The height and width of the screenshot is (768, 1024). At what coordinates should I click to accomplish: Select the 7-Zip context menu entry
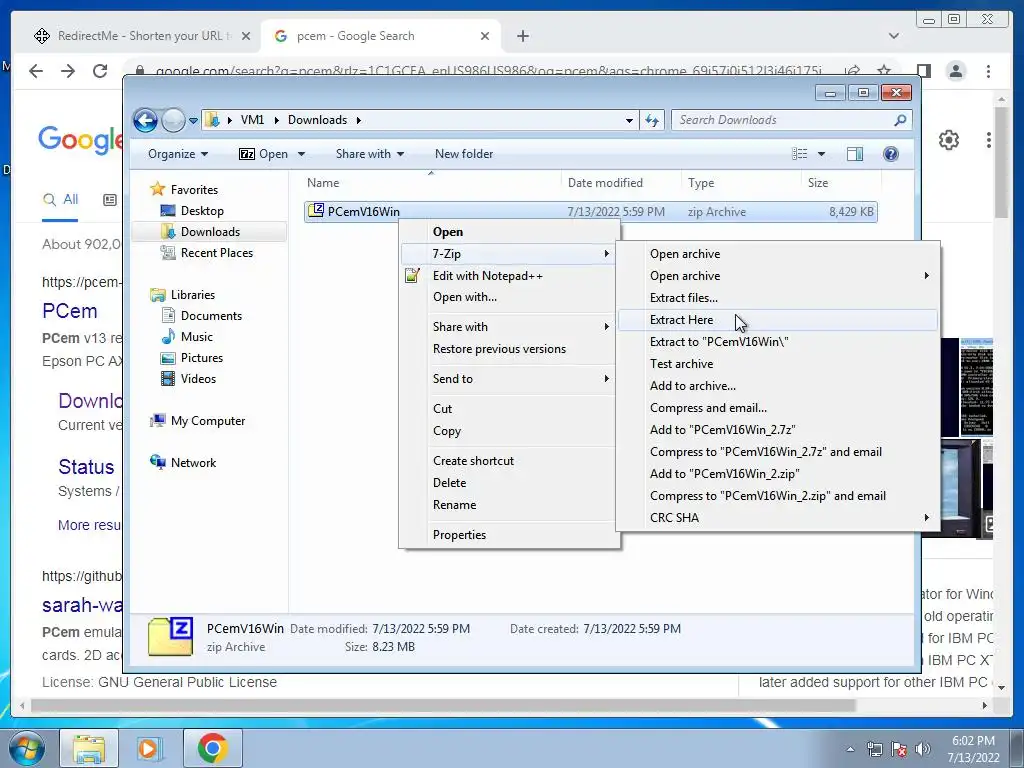[509, 253]
